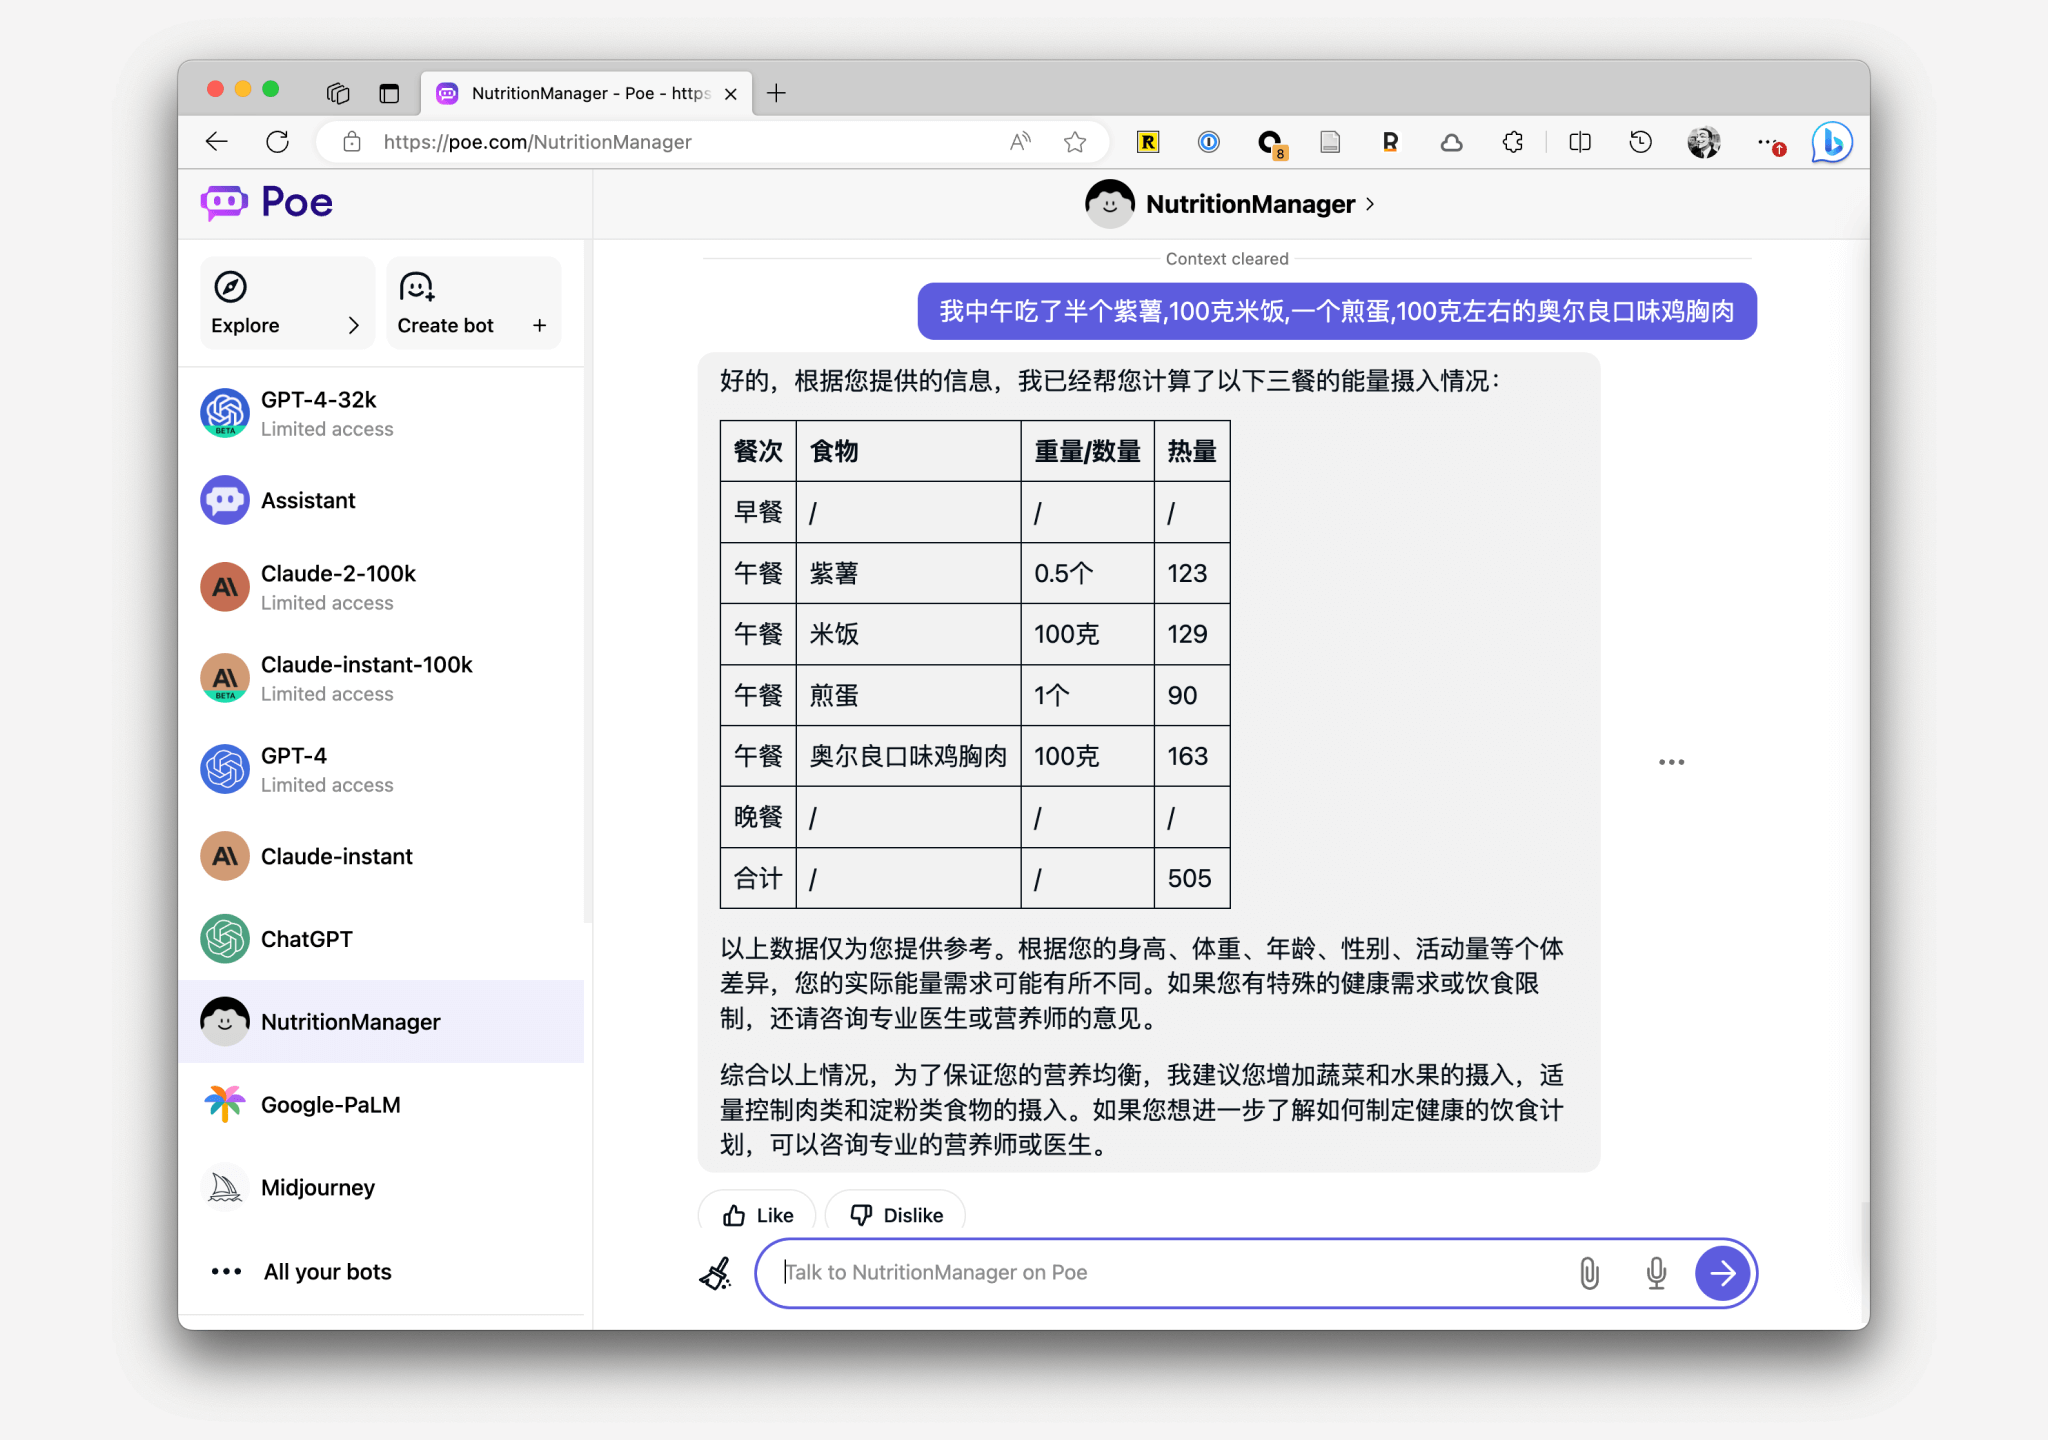Open the Bing sidebar icon
This screenshot has width=2048, height=1440.
point(1831,143)
